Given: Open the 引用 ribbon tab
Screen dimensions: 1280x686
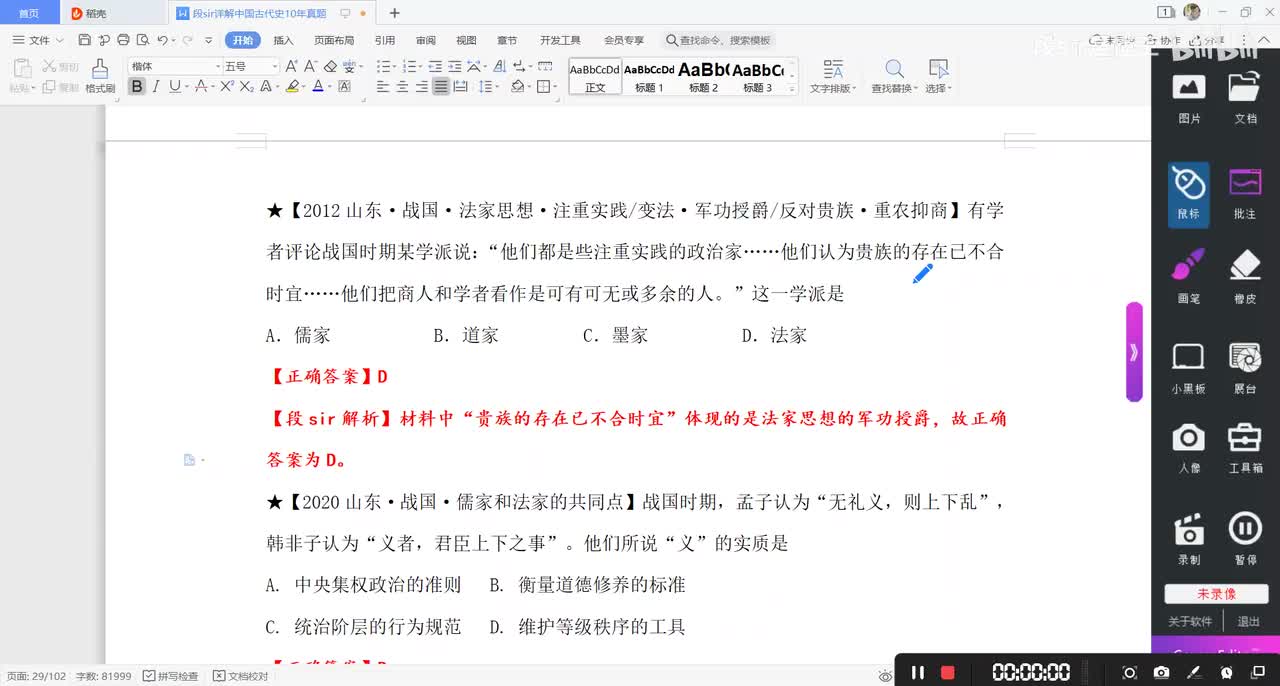Looking at the screenshot, I should point(385,41).
